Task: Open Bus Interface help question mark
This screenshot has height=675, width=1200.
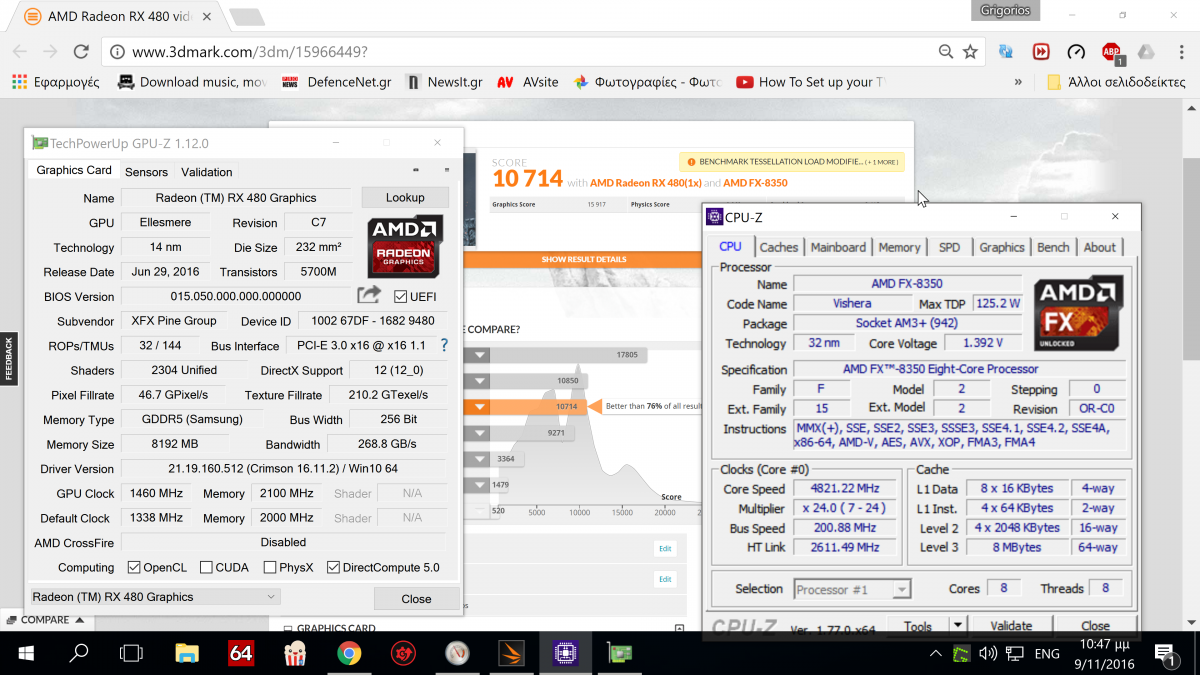Action: click(x=444, y=345)
